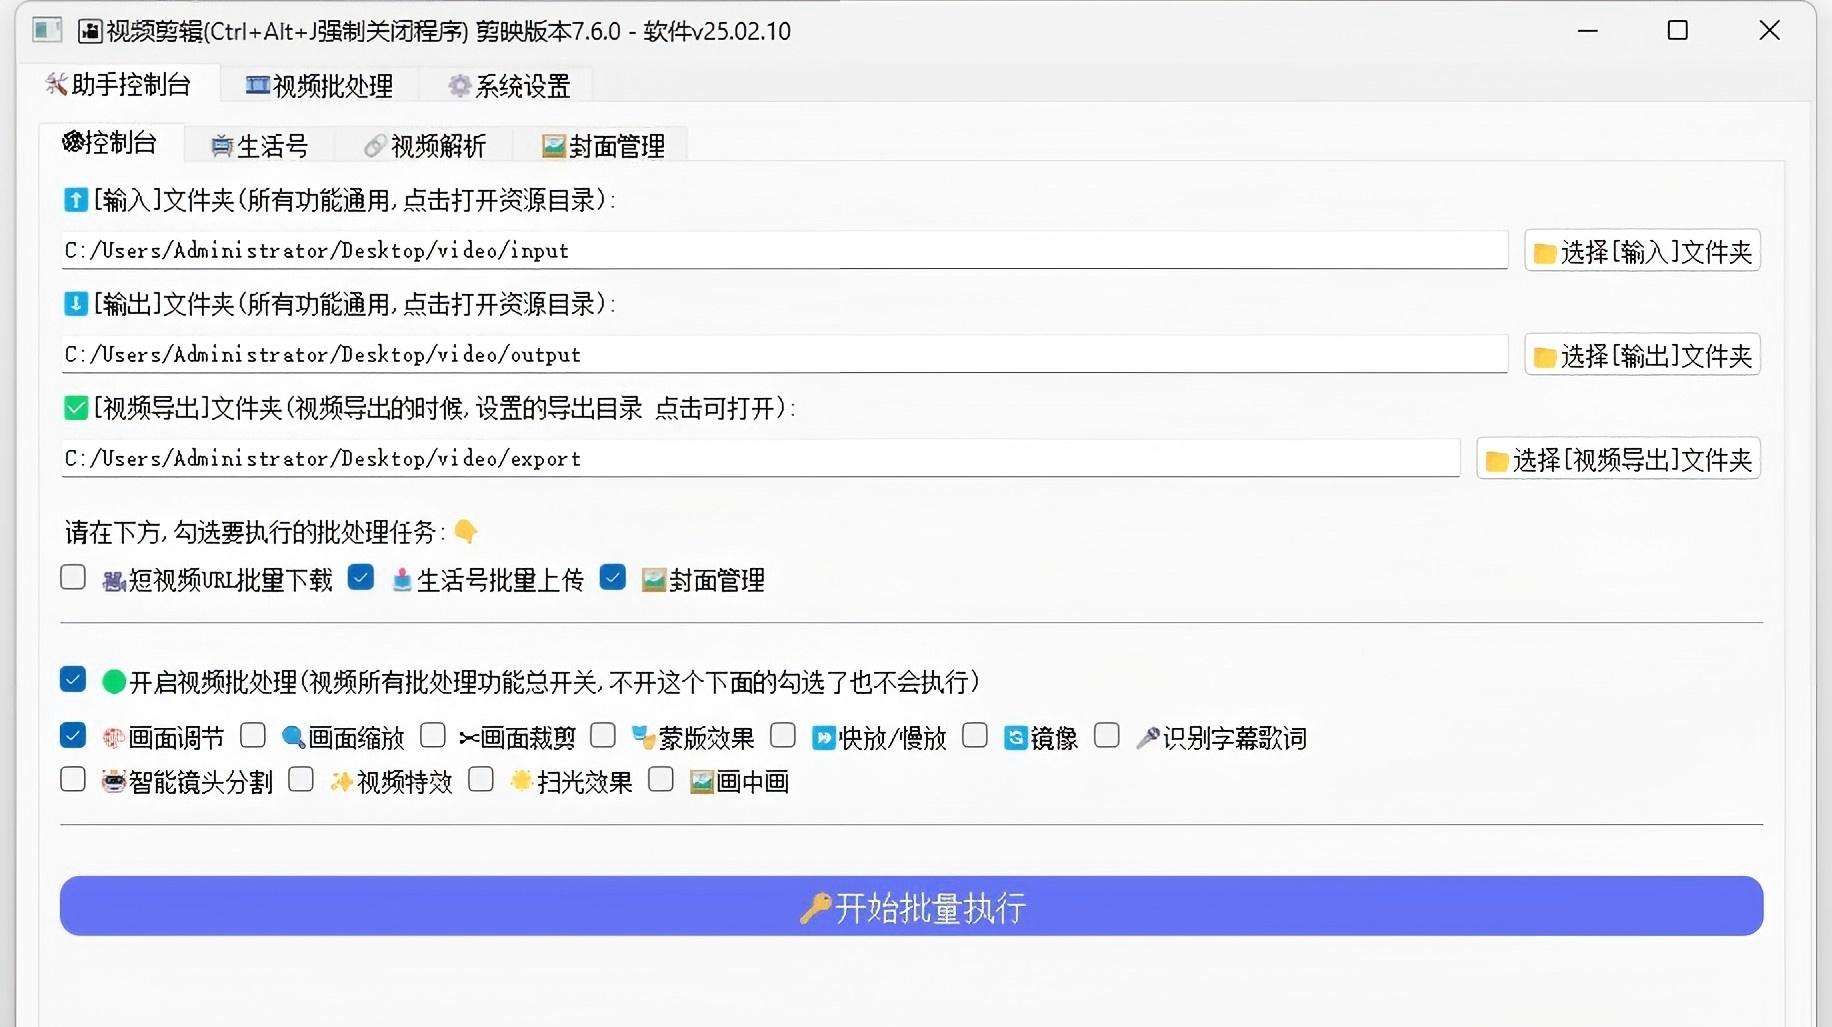Viewport: 1832px width, 1027px height.
Task: Click the 识别字幕歌词 microphone icon
Action: click(x=1148, y=738)
